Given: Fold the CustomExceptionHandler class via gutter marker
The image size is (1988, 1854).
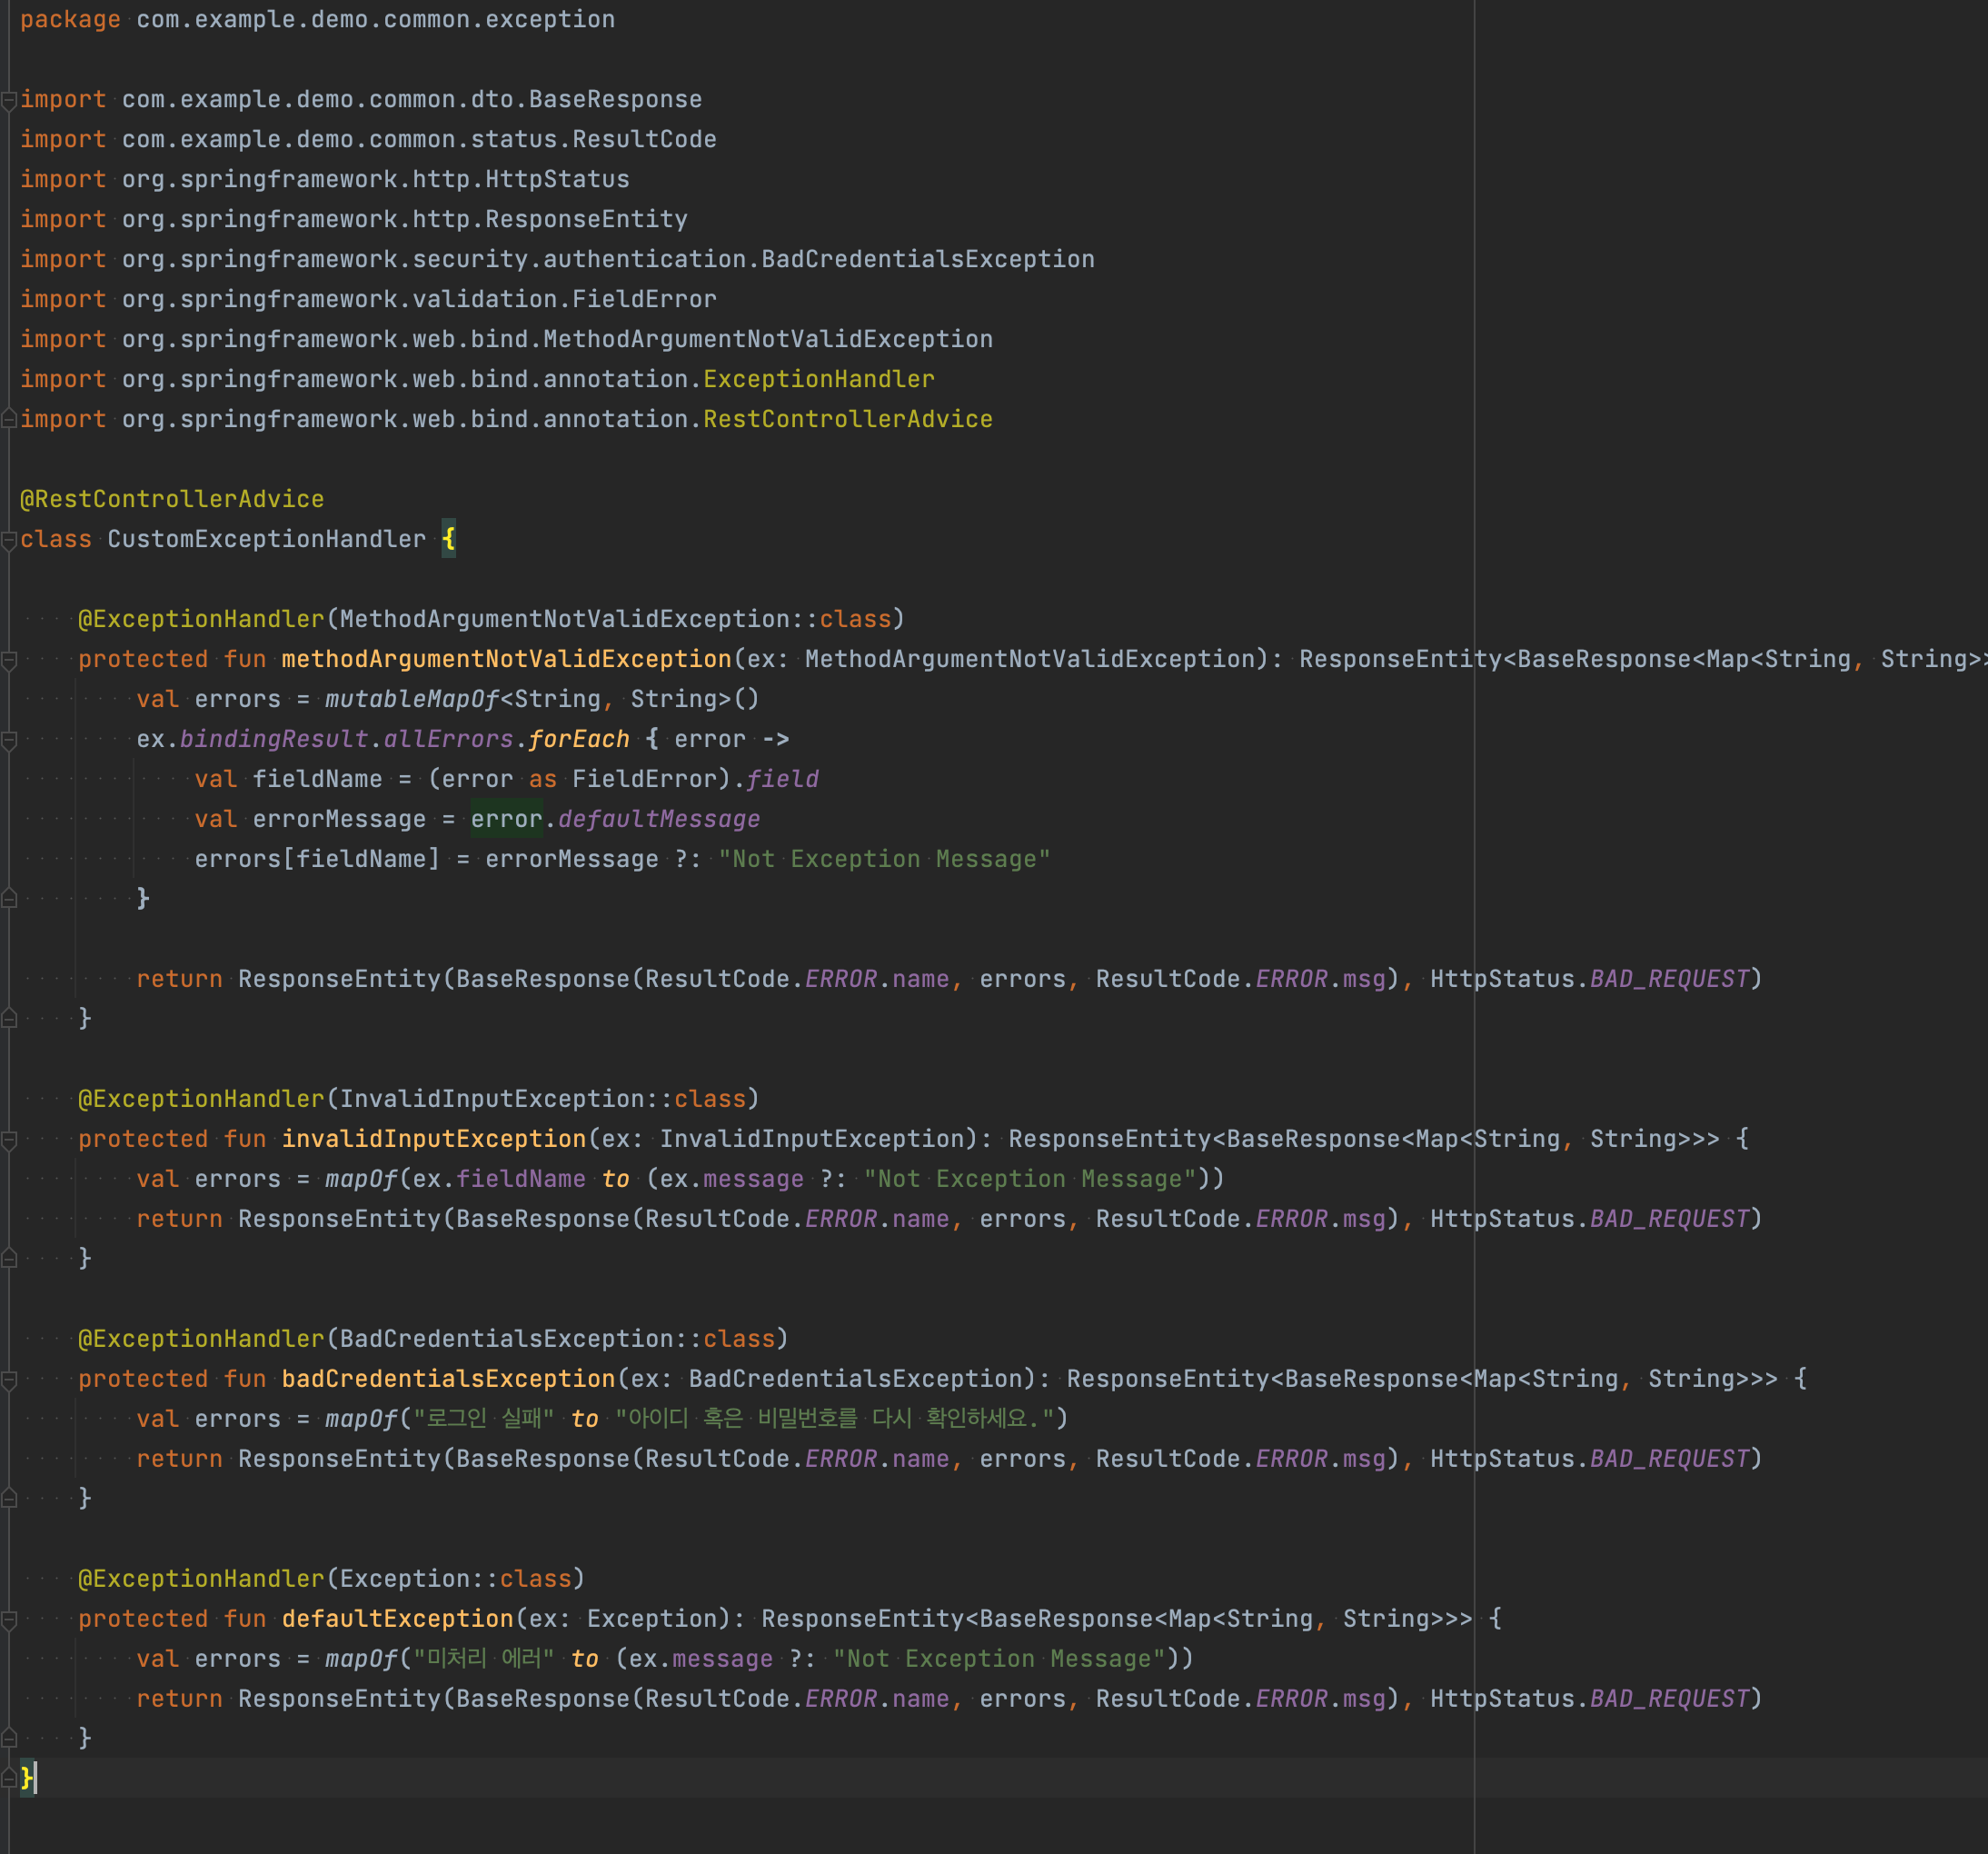Looking at the screenshot, I should pyautogui.click(x=9, y=540).
